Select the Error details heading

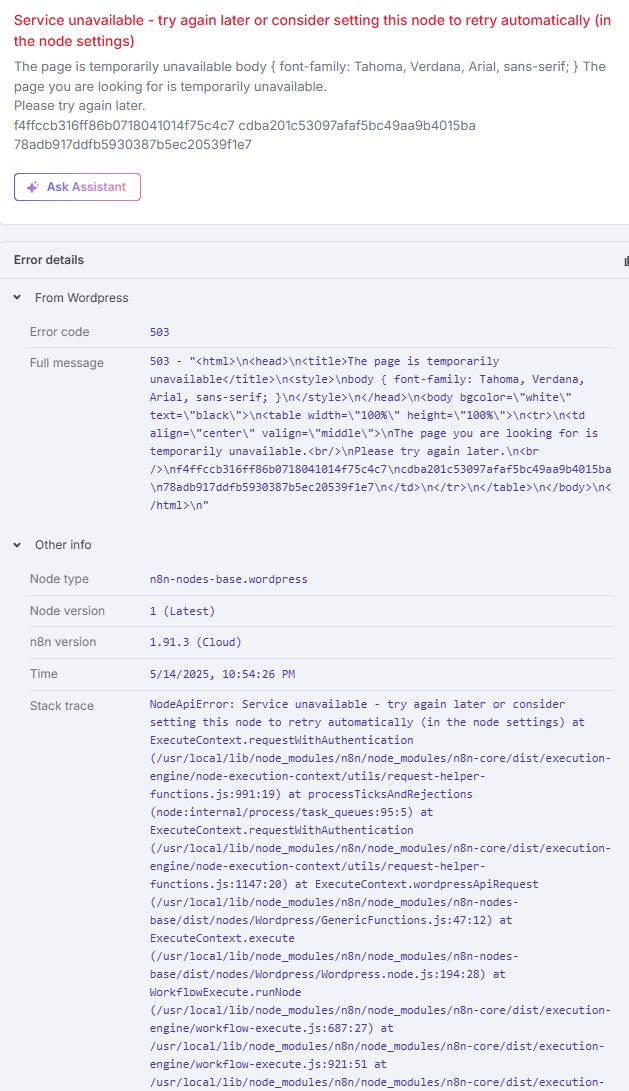tap(49, 260)
